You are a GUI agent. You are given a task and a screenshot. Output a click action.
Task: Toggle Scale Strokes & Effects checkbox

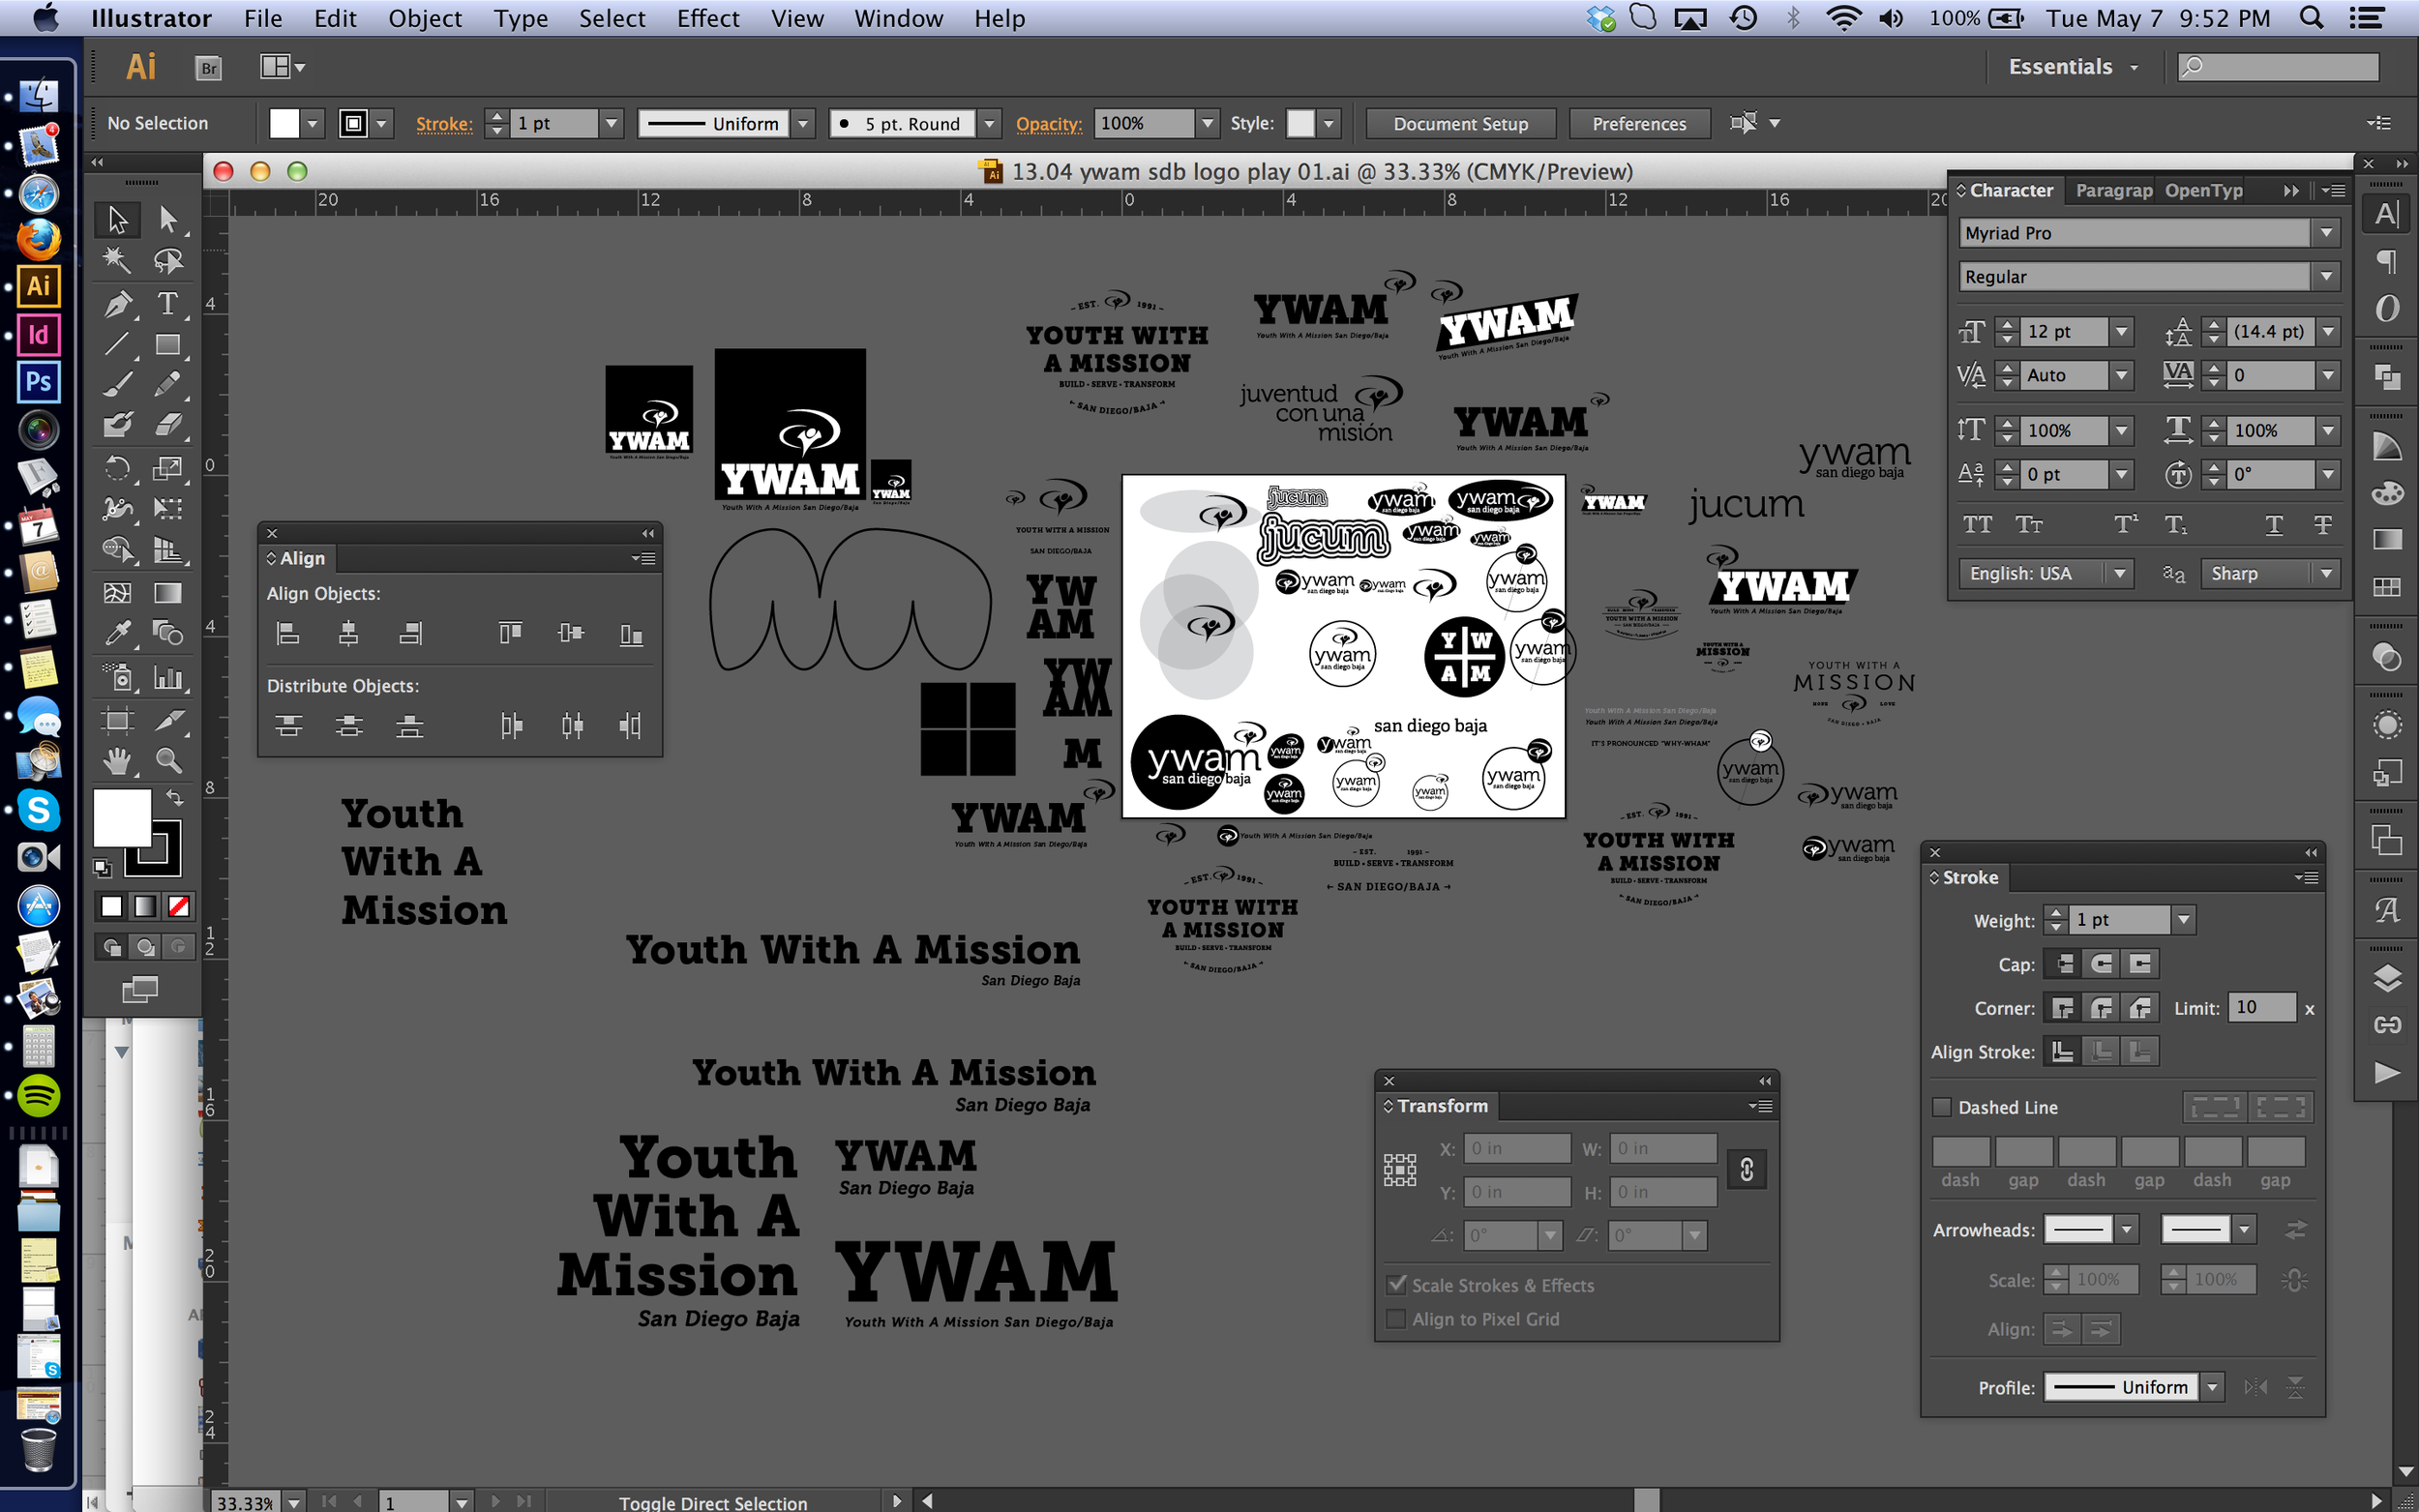click(x=1396, y=1285)
